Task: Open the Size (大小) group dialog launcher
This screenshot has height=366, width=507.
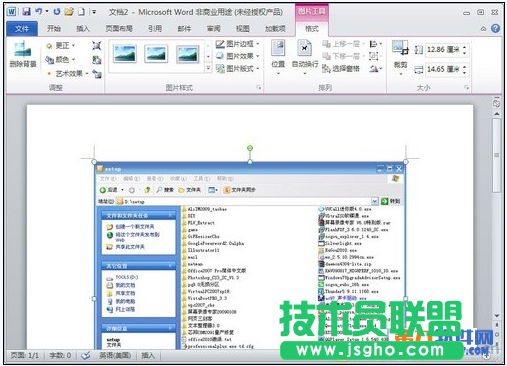Action: coord(466,87)
